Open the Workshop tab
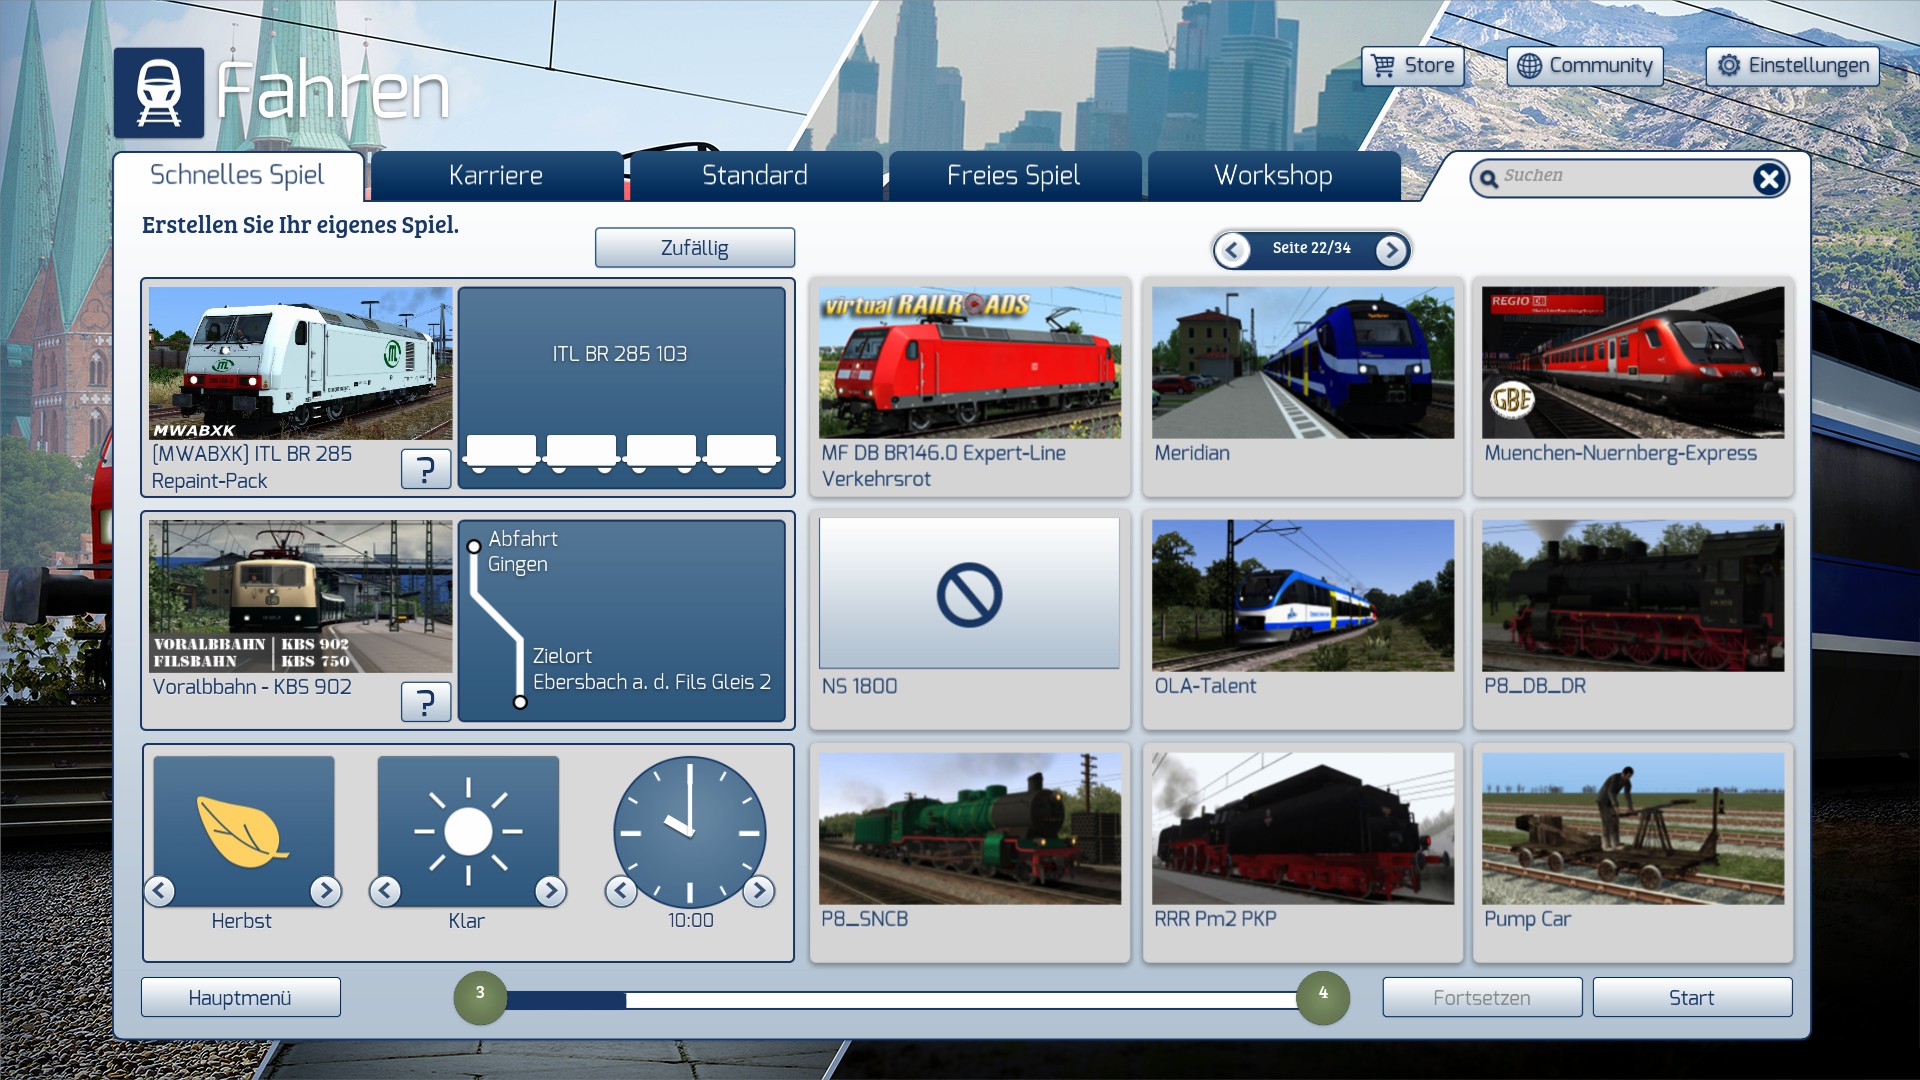This screenshot has height=1080, width=1920. 1272,176
